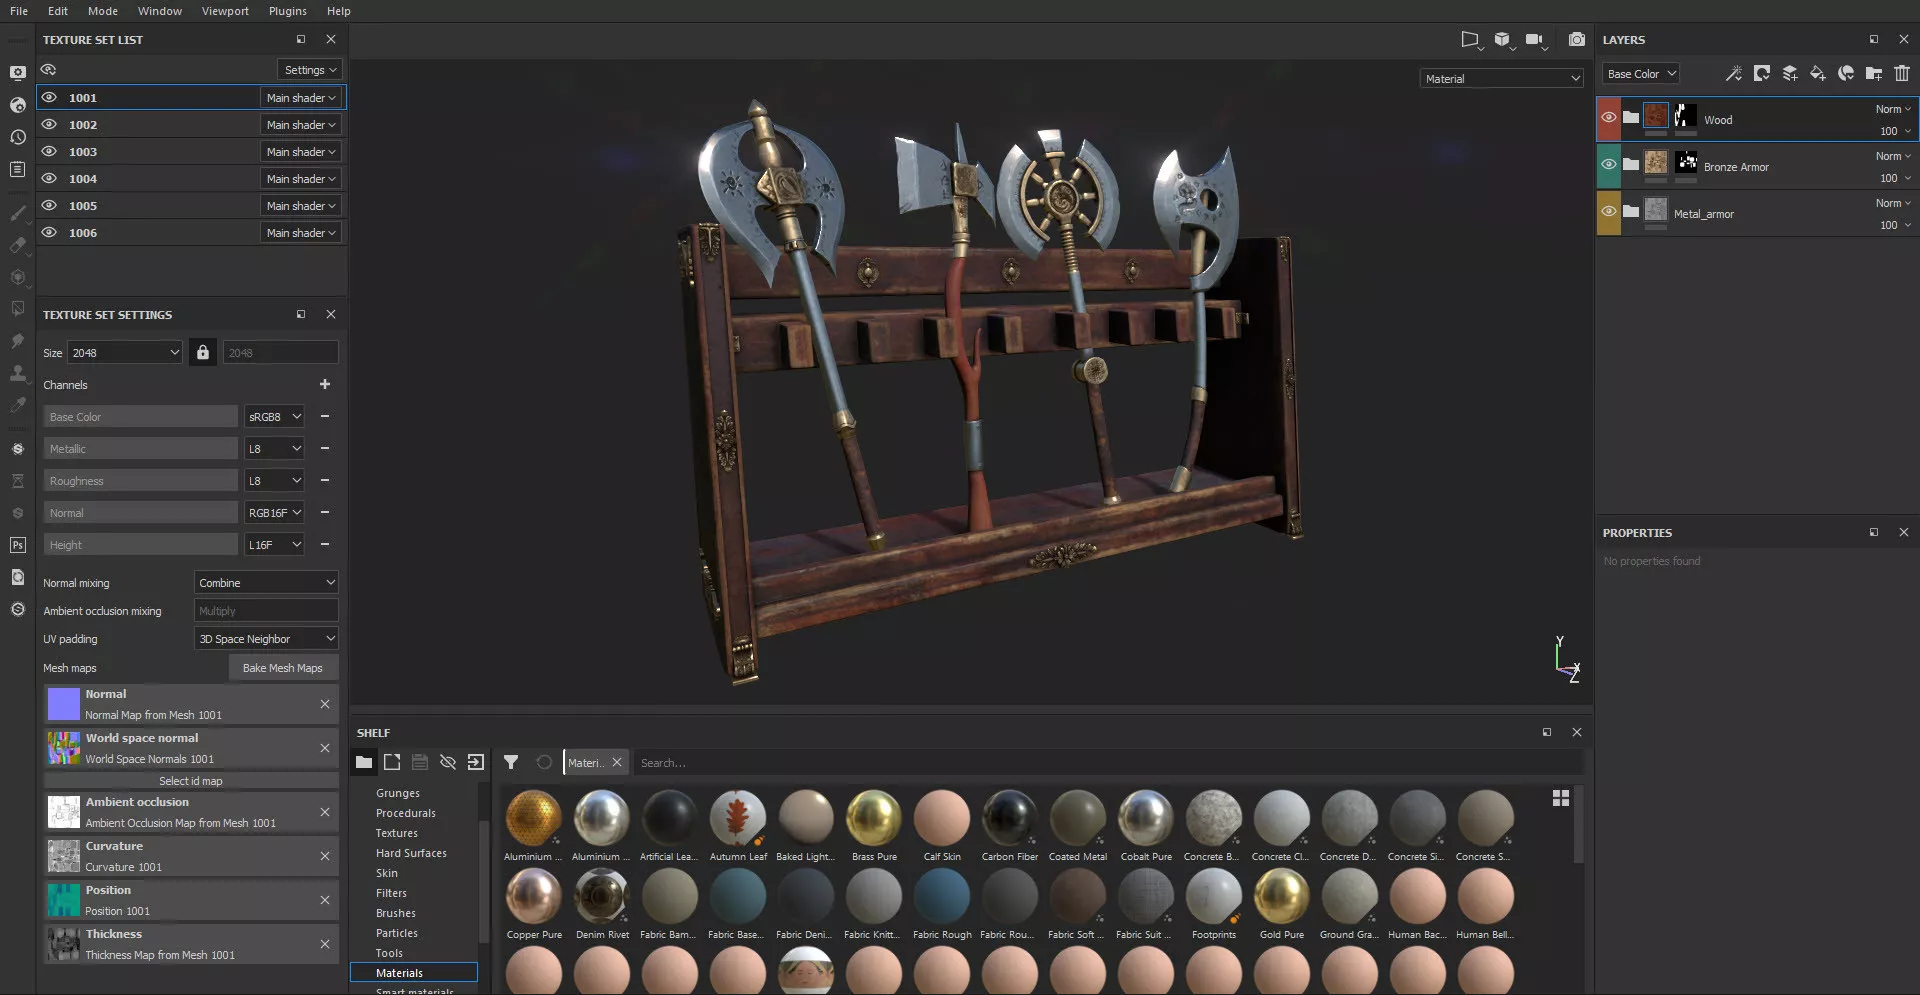Click the lock icon beside Size
1920x995 pixels.
203,353
